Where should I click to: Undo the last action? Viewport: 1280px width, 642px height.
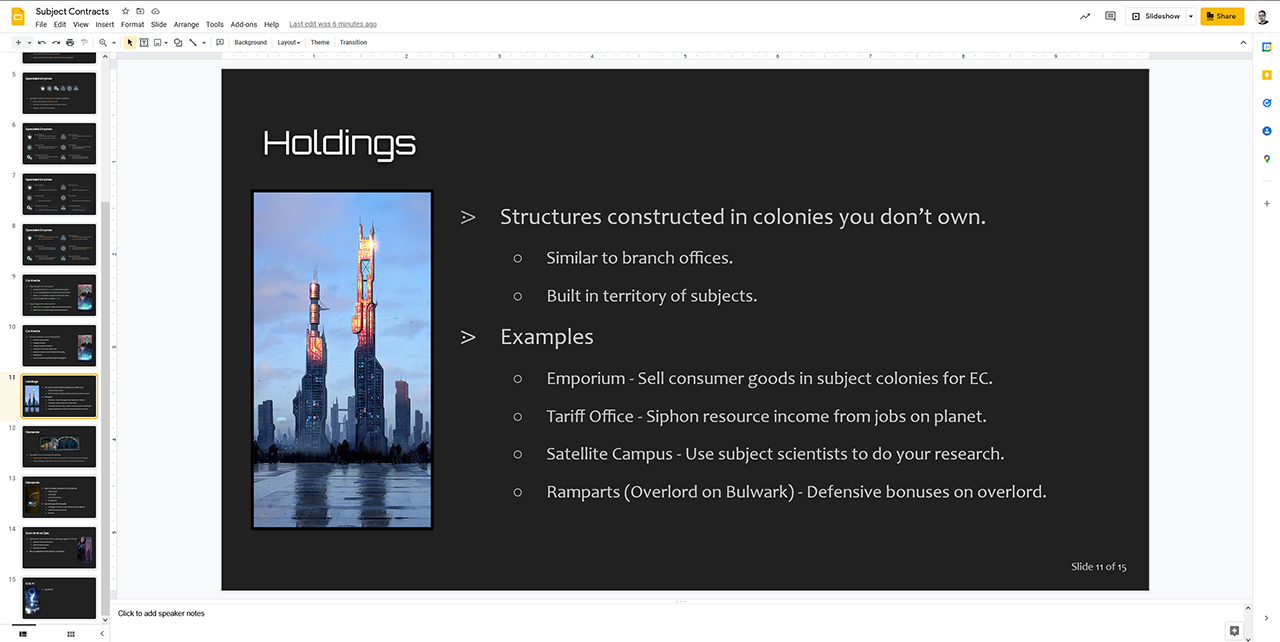click(42, 42)
